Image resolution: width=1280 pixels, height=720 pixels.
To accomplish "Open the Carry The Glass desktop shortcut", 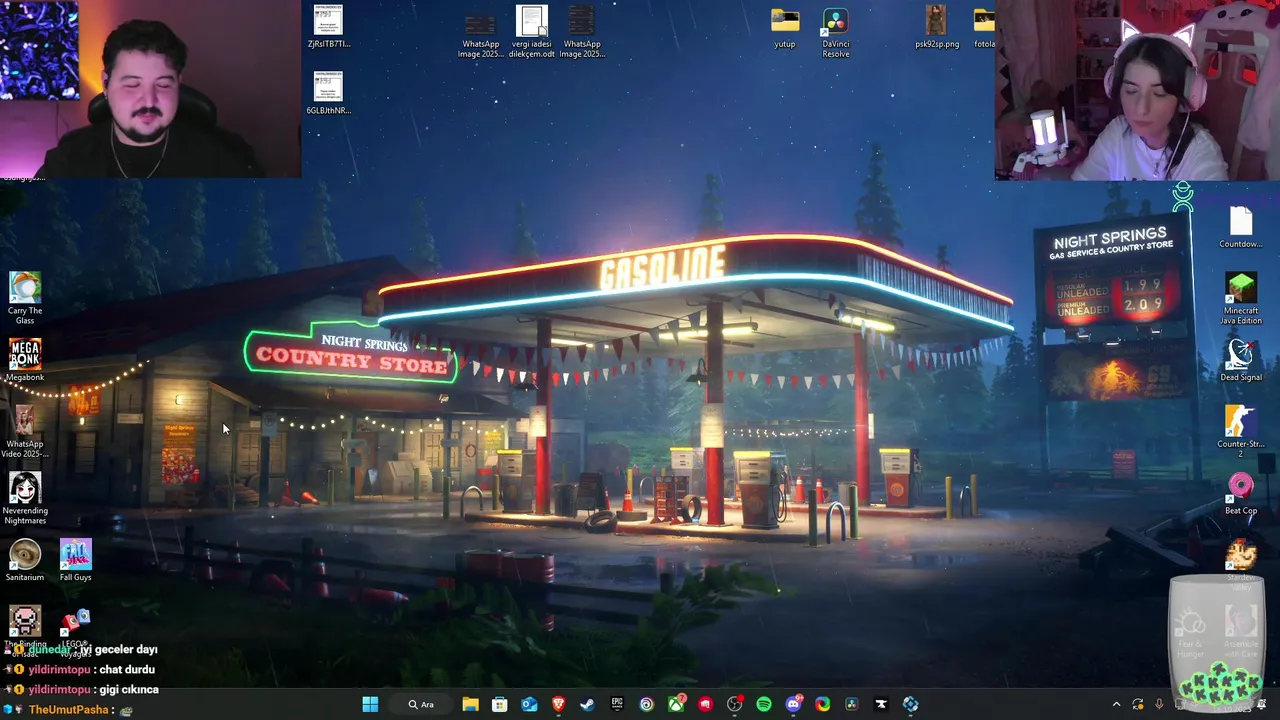I will (25, 298).
